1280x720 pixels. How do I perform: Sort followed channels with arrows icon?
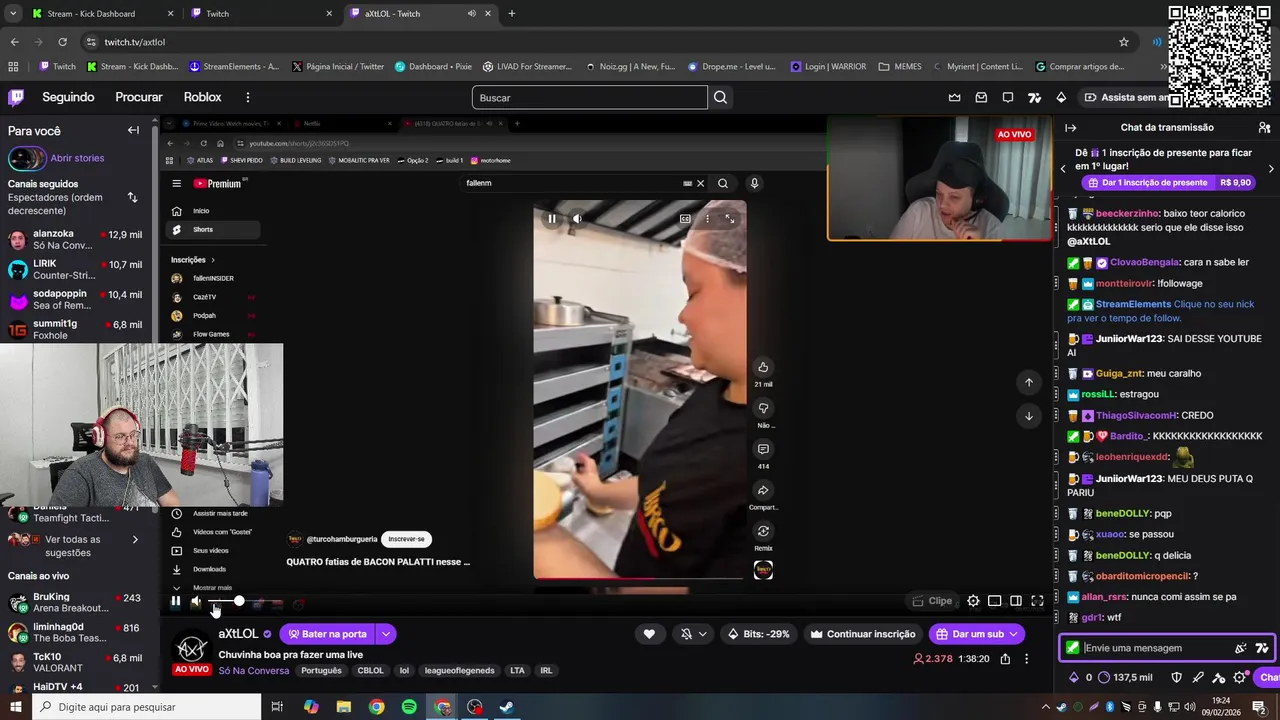(132, 197)
